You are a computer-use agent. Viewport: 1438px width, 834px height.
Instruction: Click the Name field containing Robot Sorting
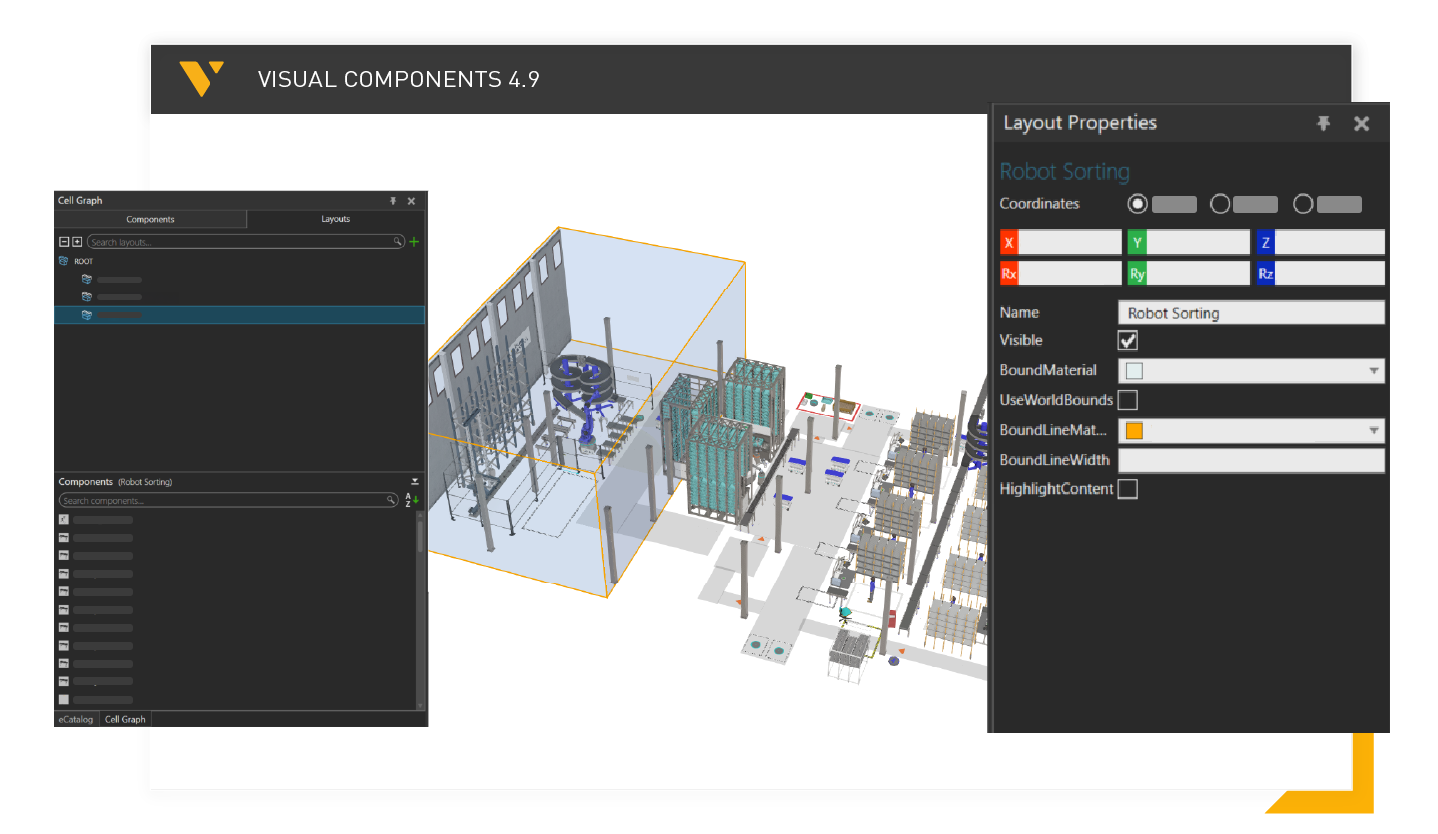click(x=1251, y=313)
